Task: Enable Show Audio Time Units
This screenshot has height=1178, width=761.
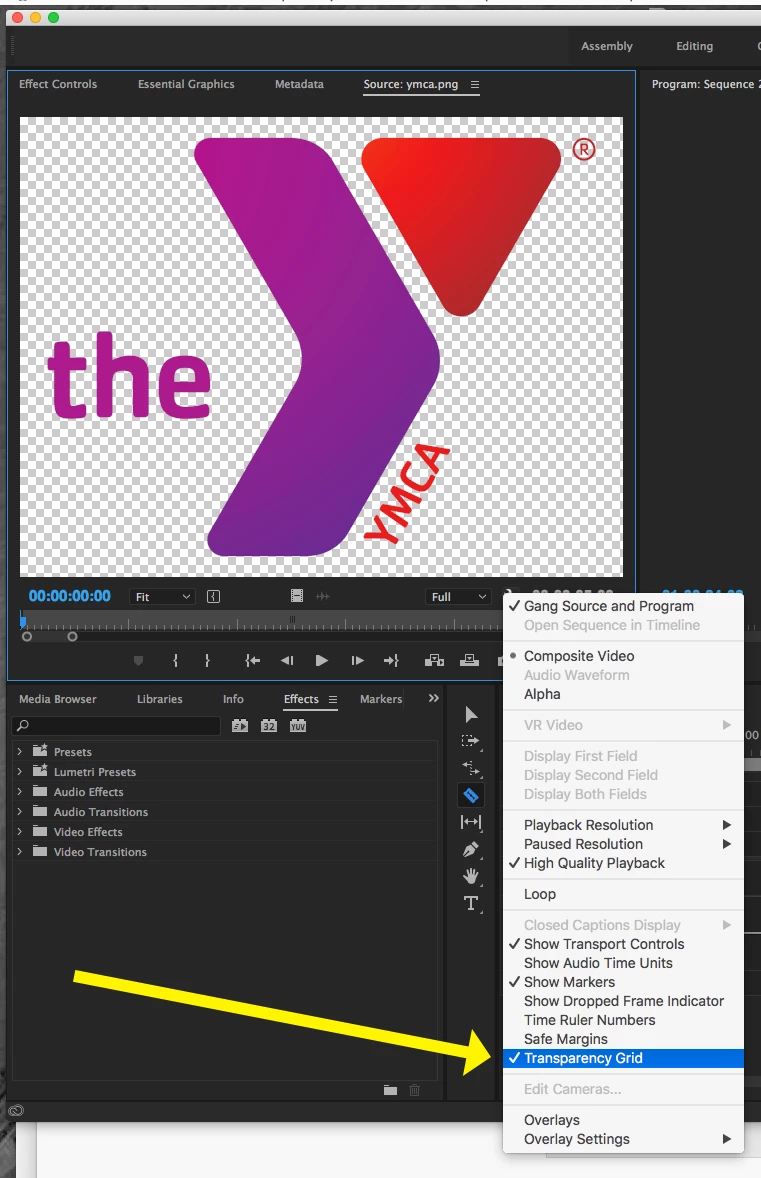Action: click(598, 963)
